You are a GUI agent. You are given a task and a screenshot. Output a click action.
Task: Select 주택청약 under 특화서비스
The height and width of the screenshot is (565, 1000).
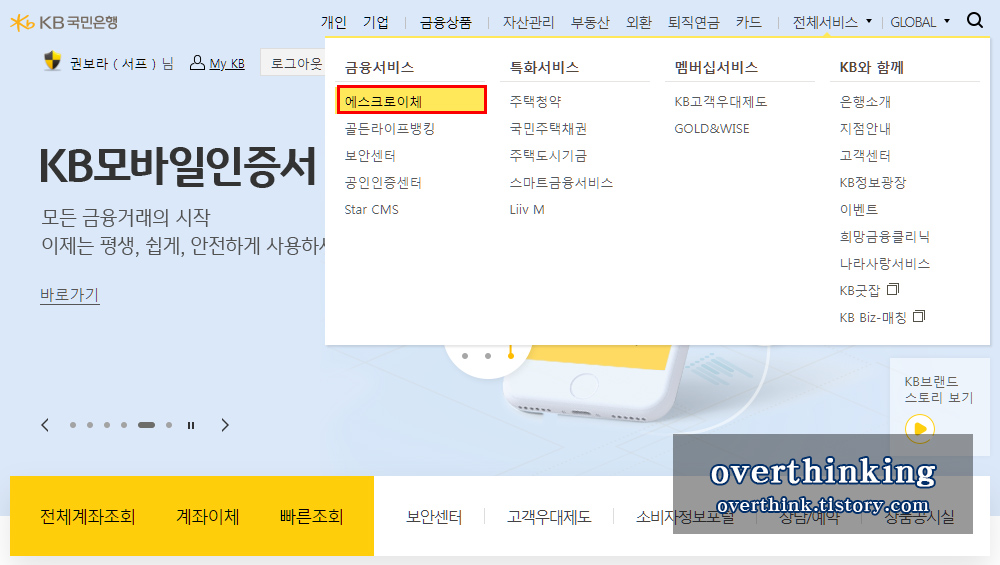[x=535, y=101]
